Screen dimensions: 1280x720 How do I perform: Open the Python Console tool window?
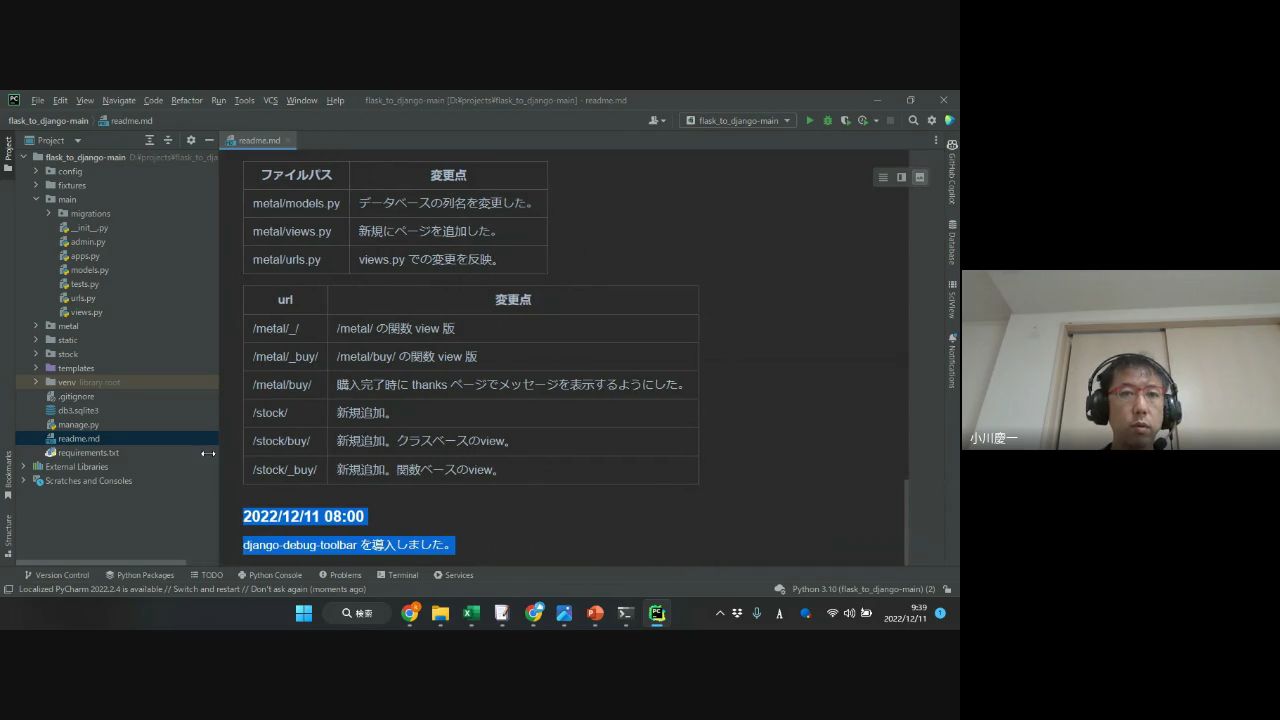click(x=269, y=575)
